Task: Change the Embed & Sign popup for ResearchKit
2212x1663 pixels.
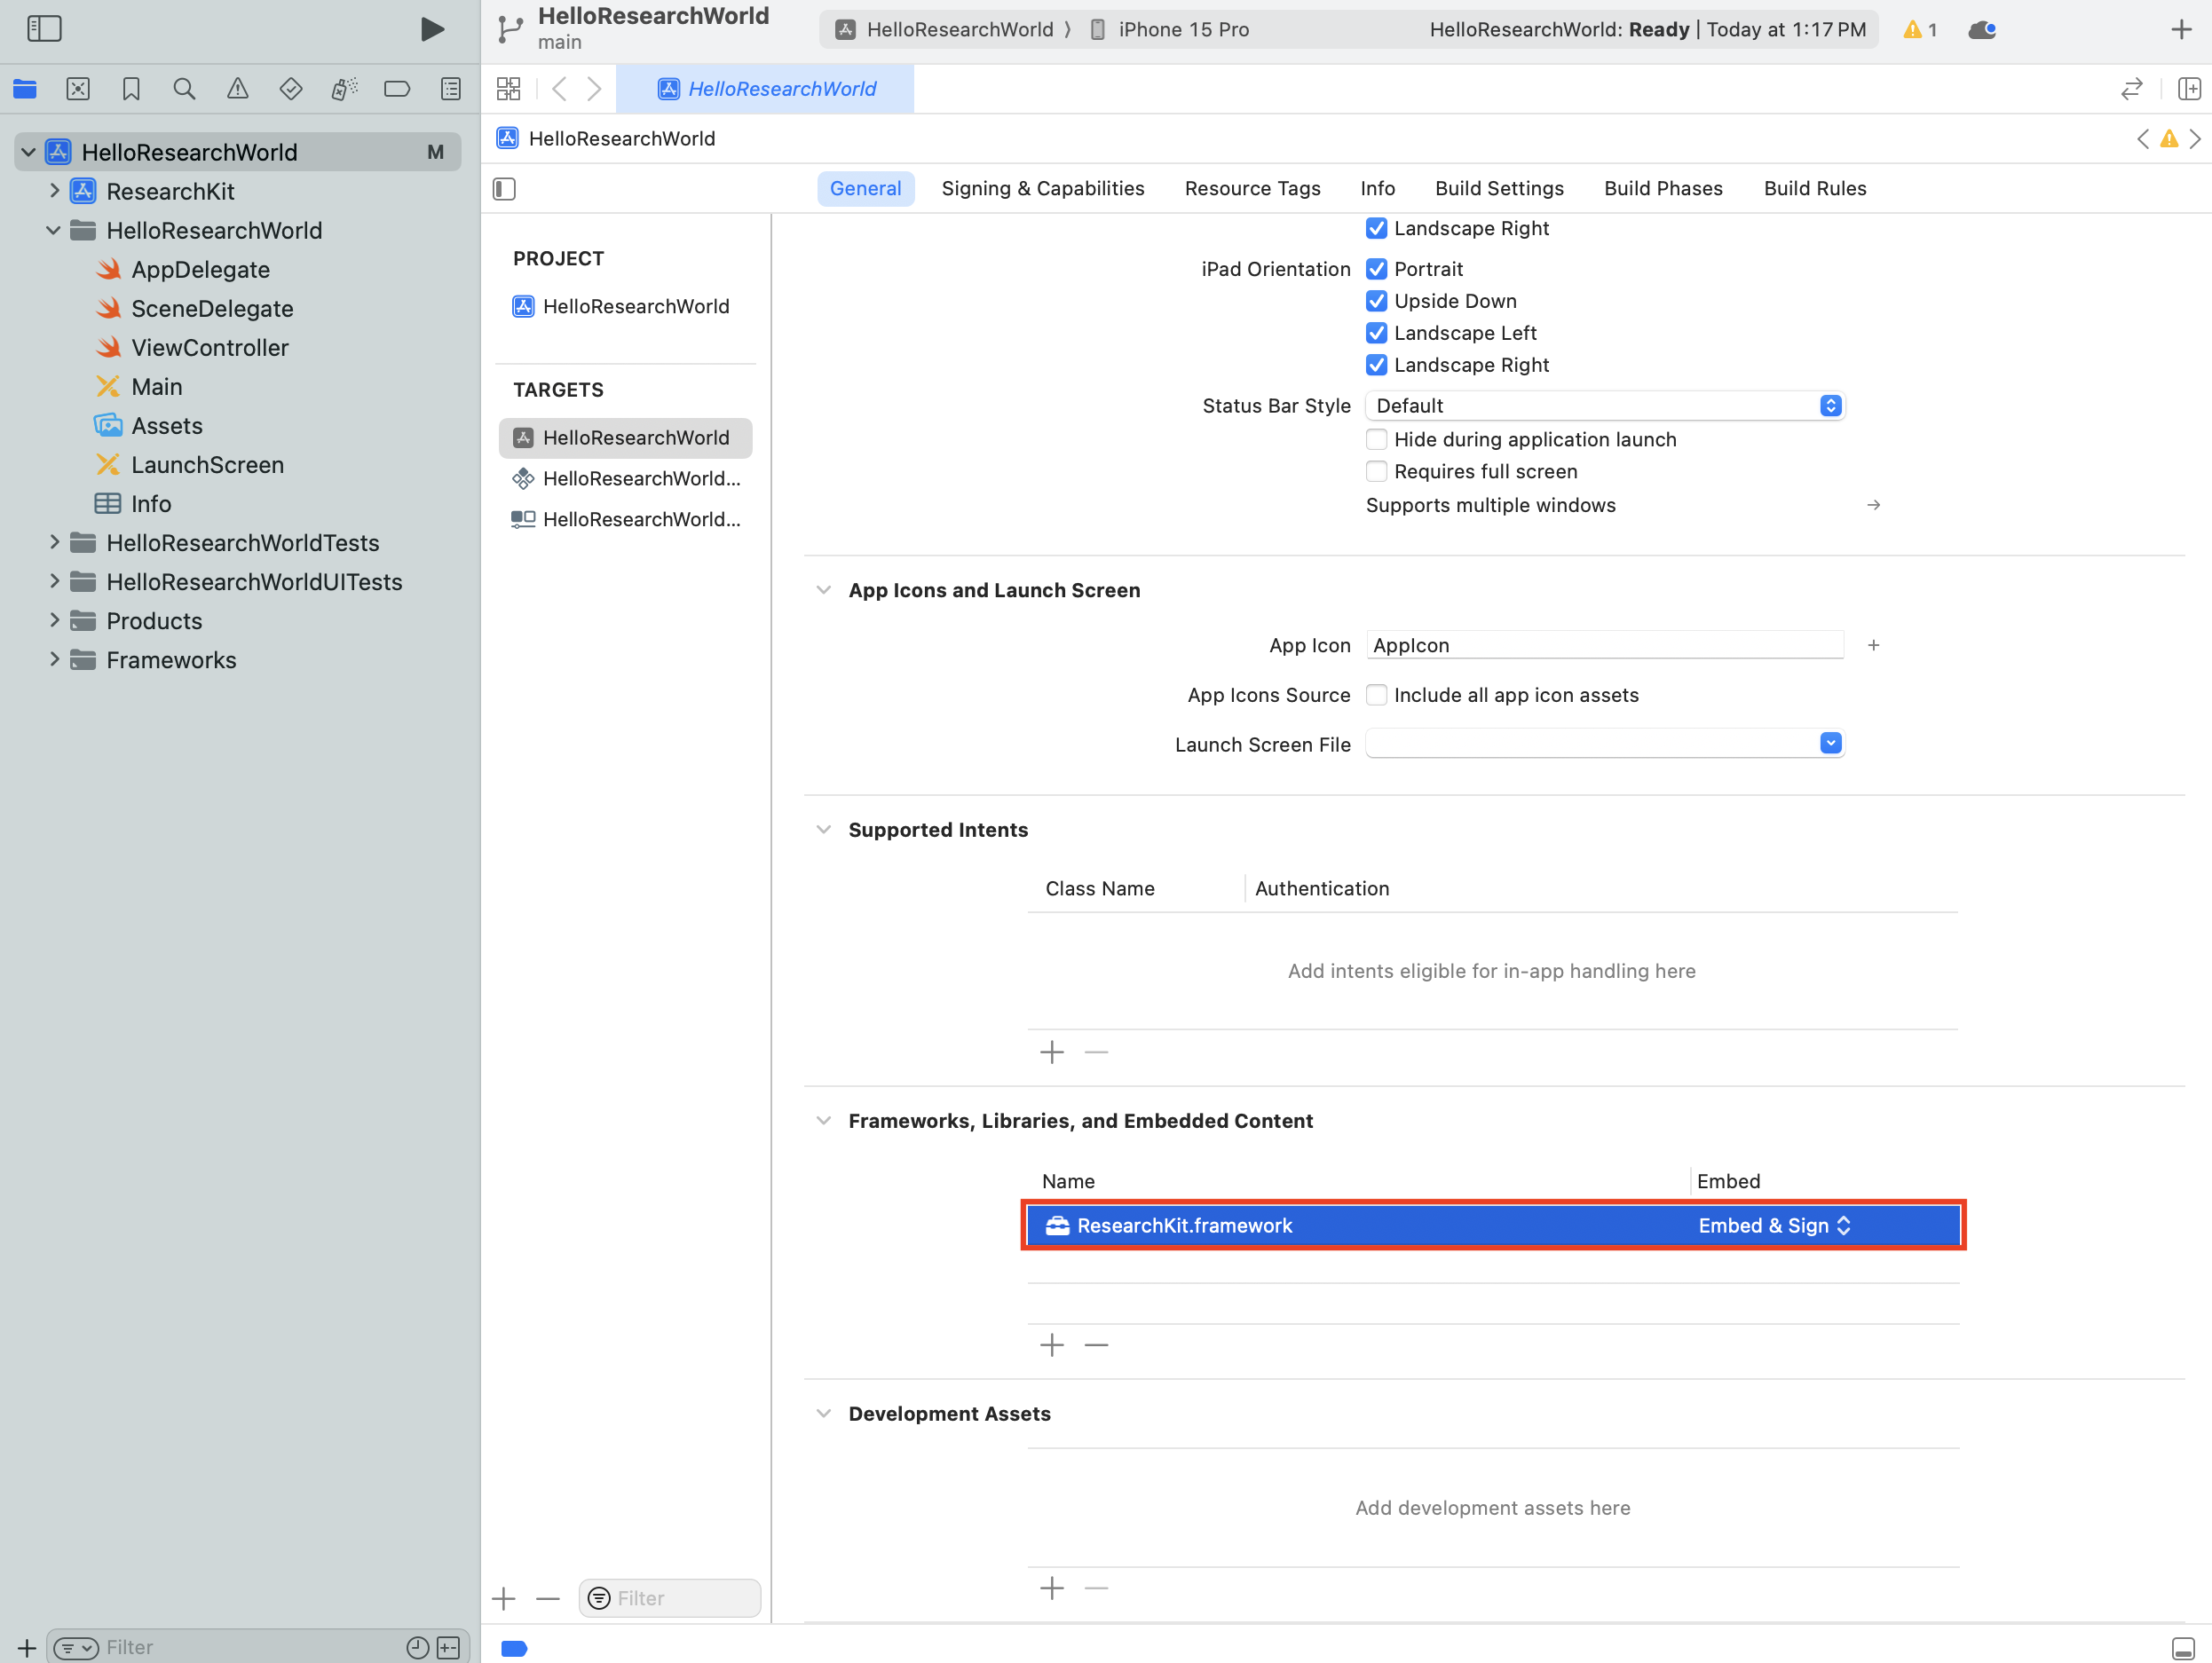Action: [1775, 1226]
